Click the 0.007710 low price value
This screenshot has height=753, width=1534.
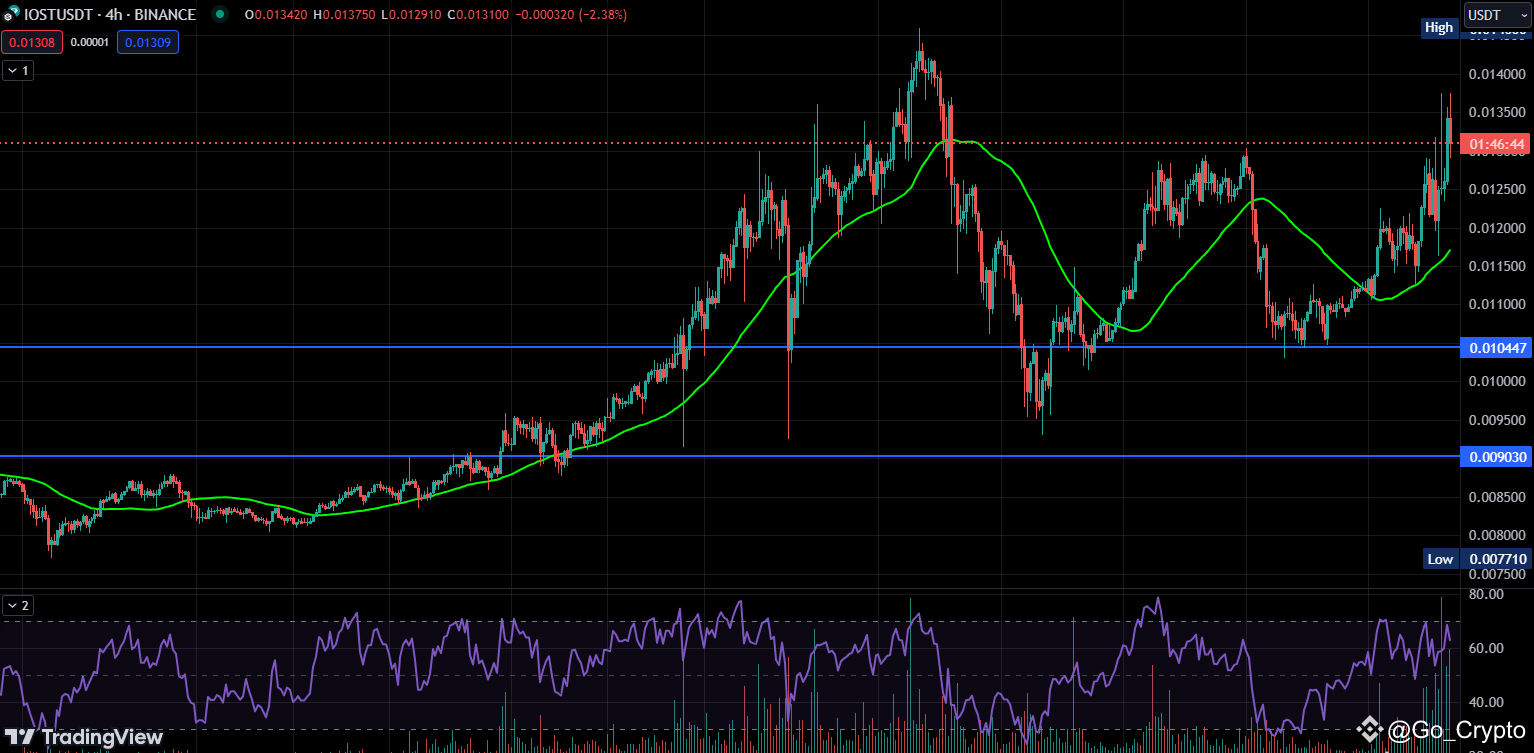click(1495, 559)
